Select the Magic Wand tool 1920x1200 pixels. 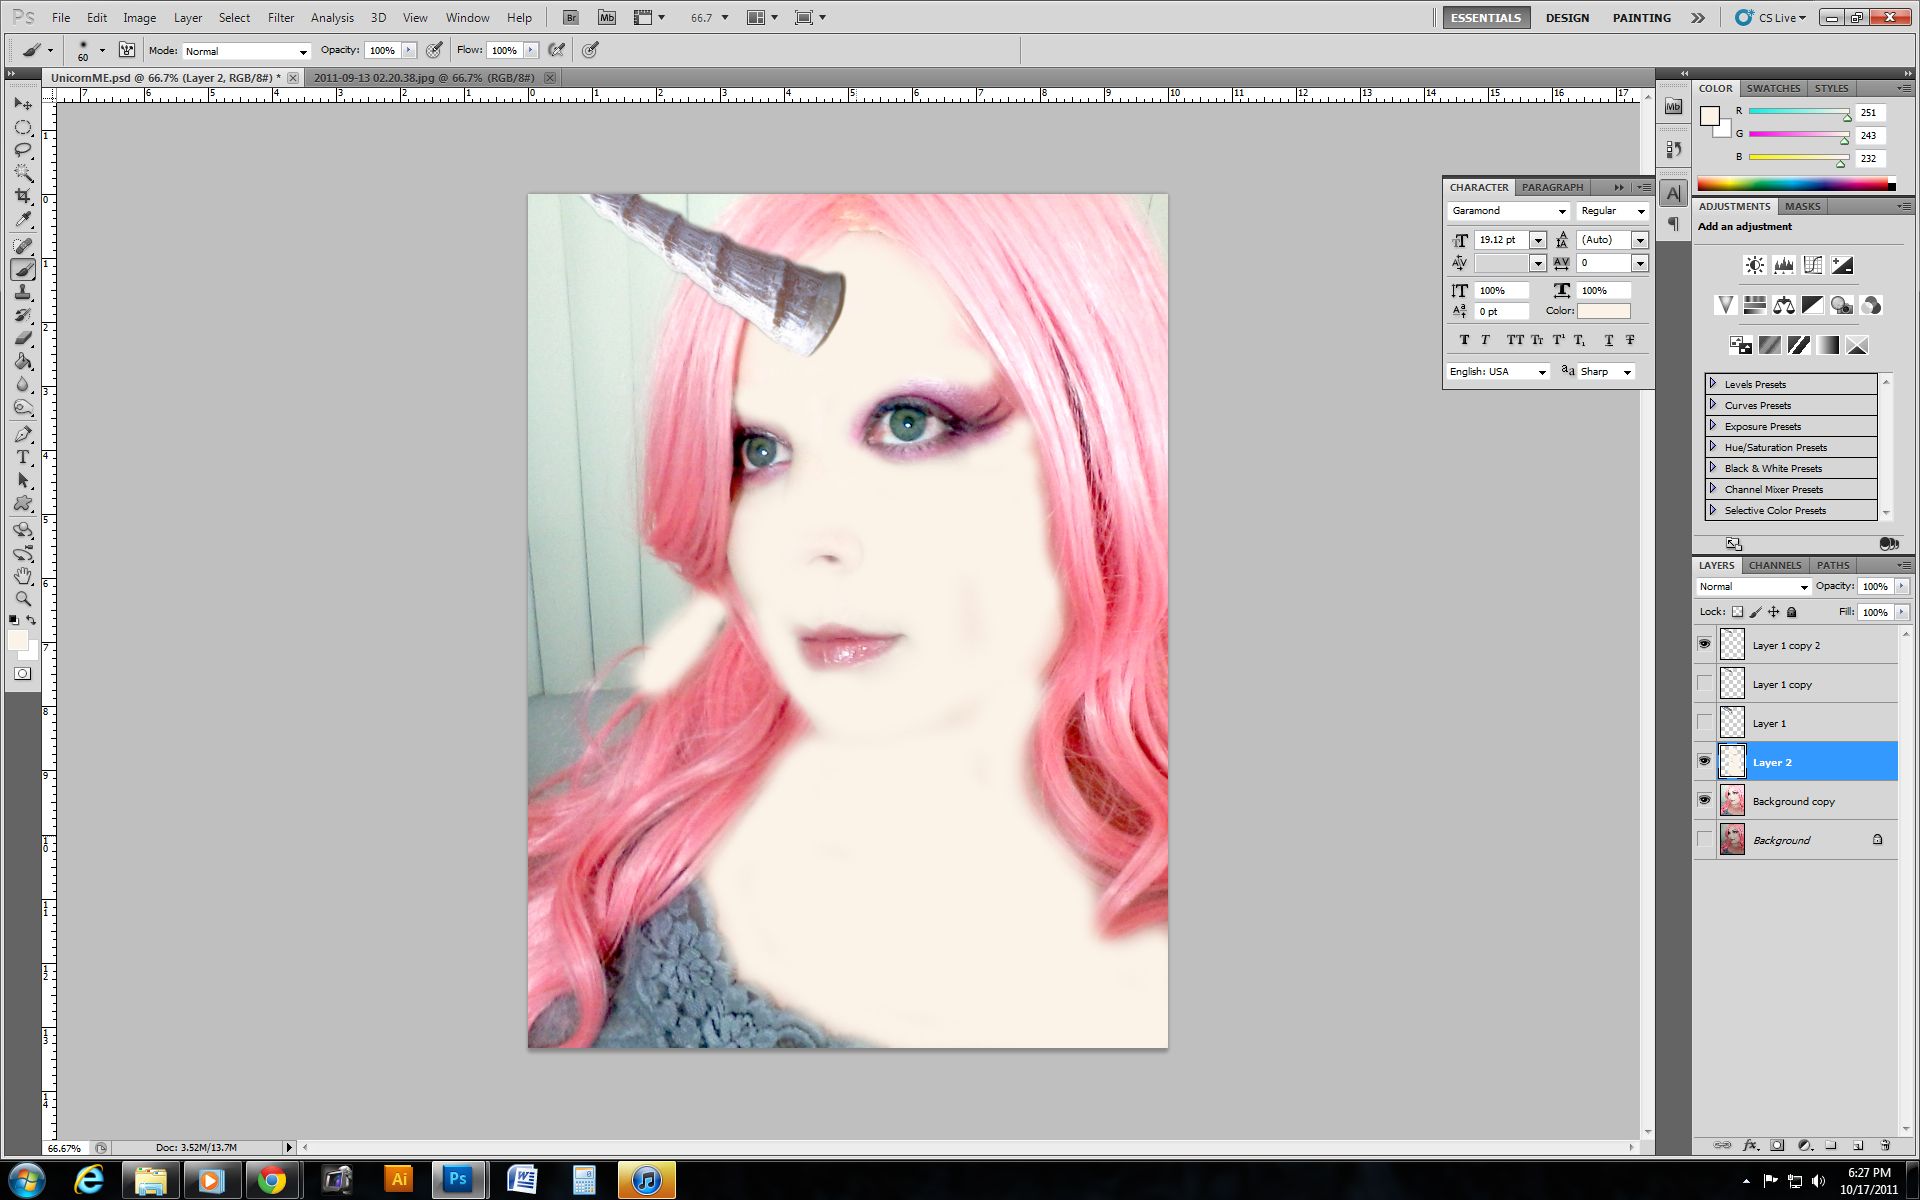(23, 173)
